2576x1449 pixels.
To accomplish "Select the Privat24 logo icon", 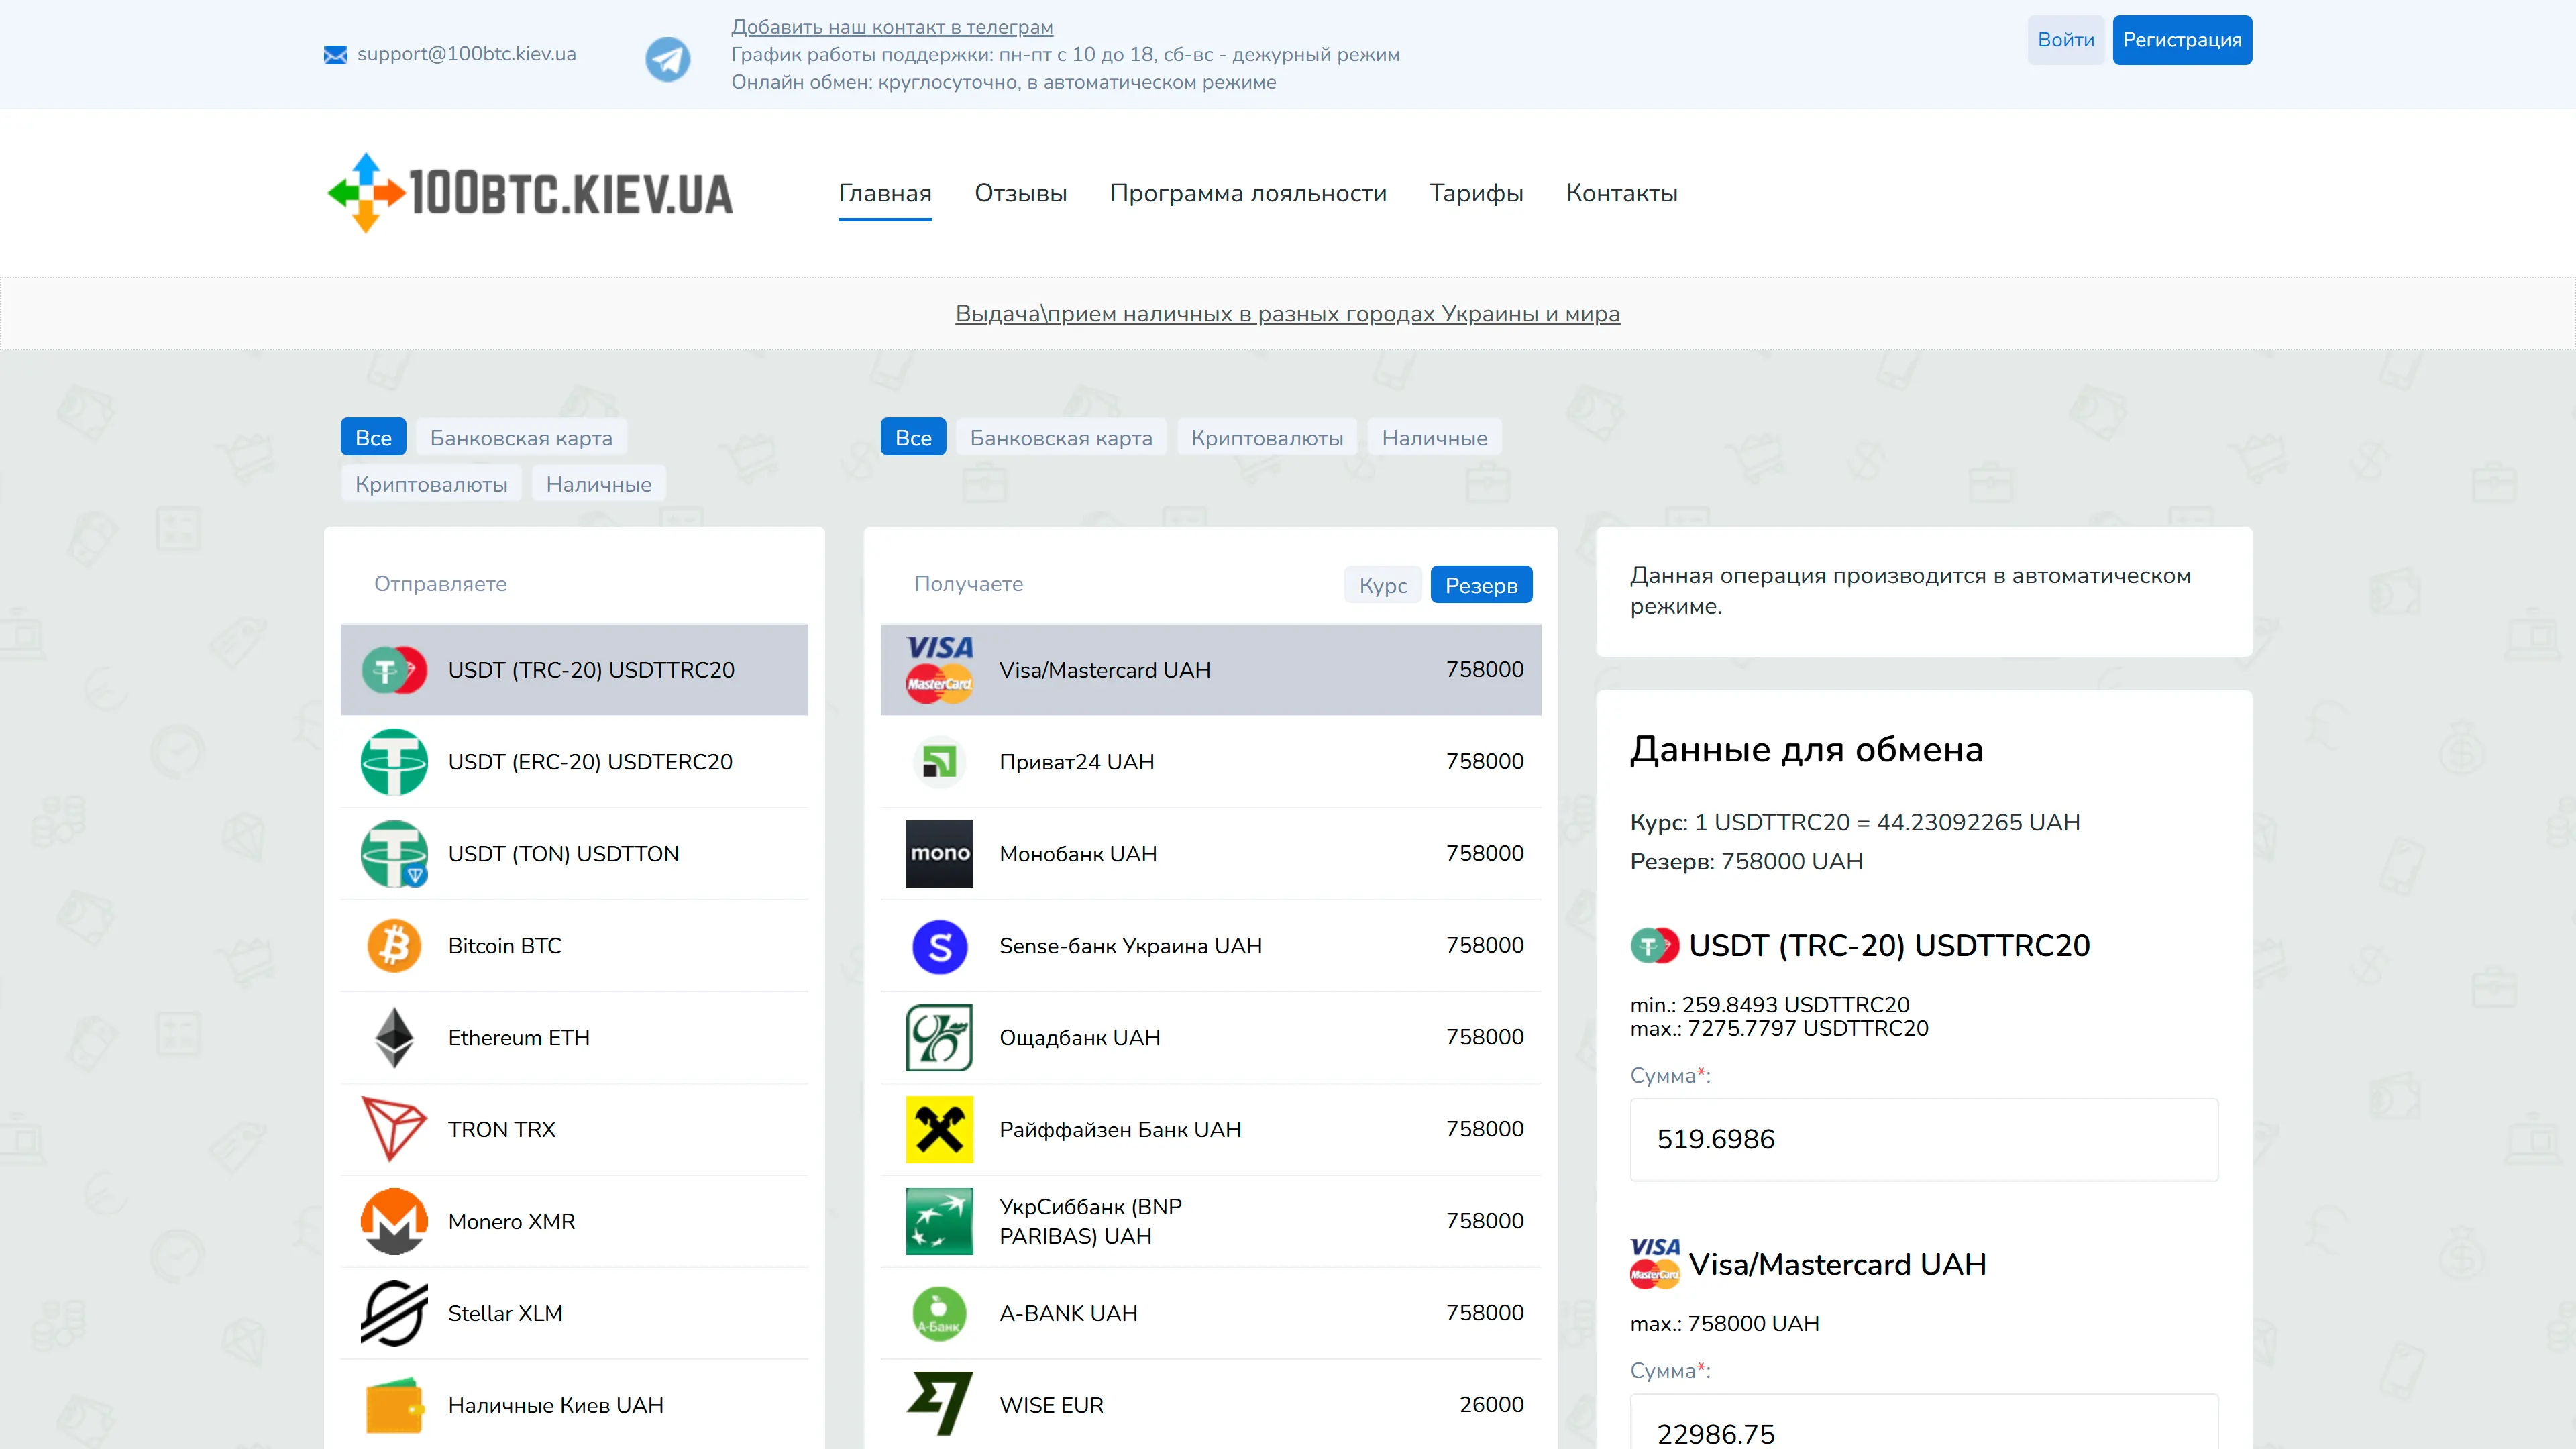I will click(x=939, y=762).
